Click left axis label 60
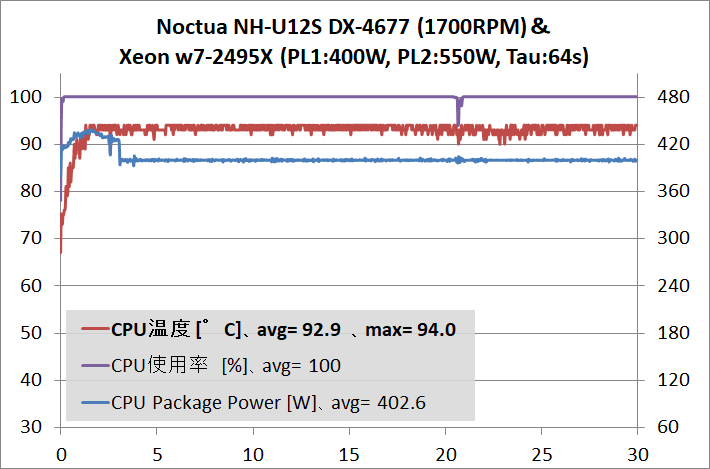Screen dimensions: 710x469 tap(31, 286)
